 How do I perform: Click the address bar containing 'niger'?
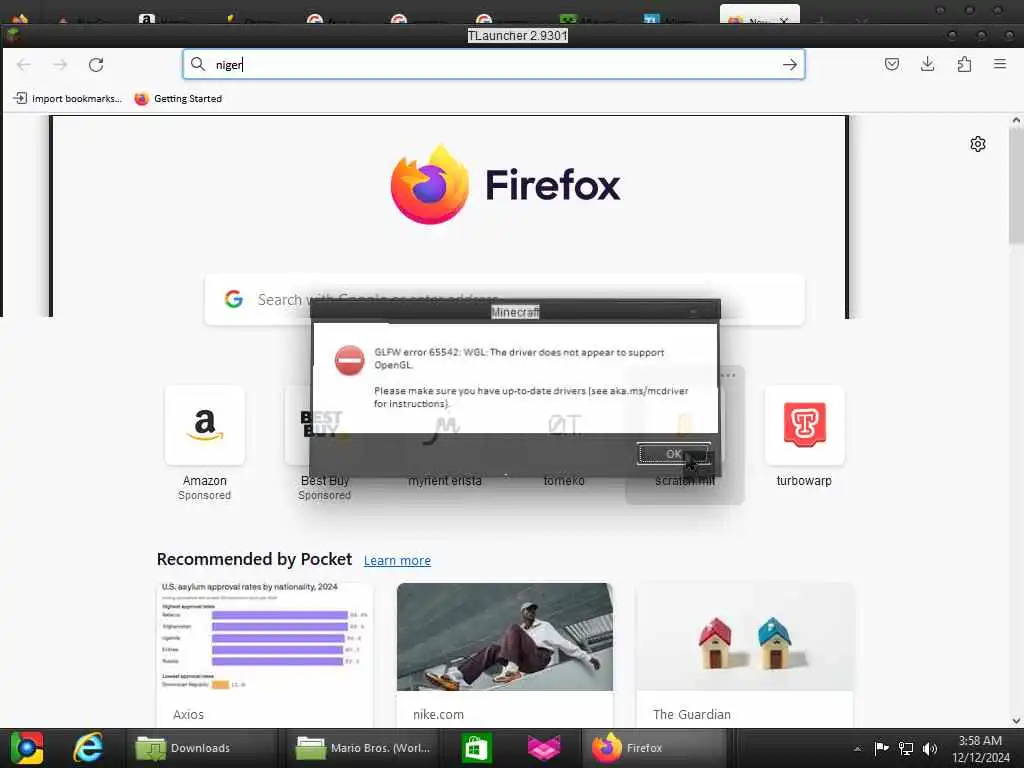click(493, 65)
